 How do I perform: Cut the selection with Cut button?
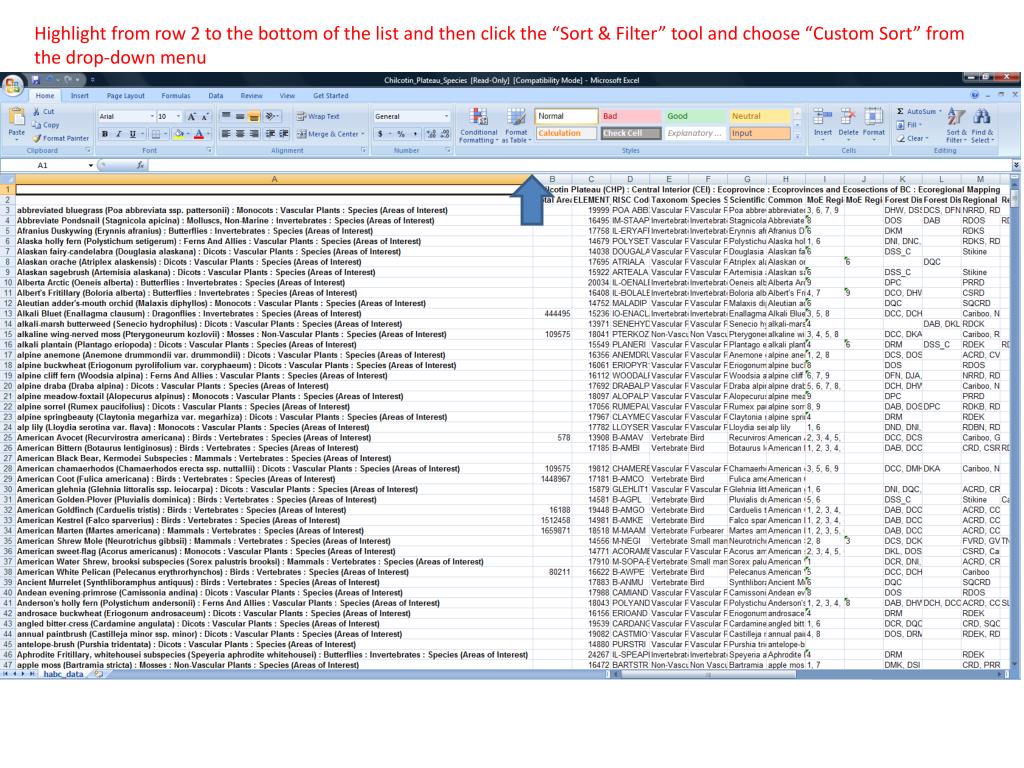click(44, 112)
